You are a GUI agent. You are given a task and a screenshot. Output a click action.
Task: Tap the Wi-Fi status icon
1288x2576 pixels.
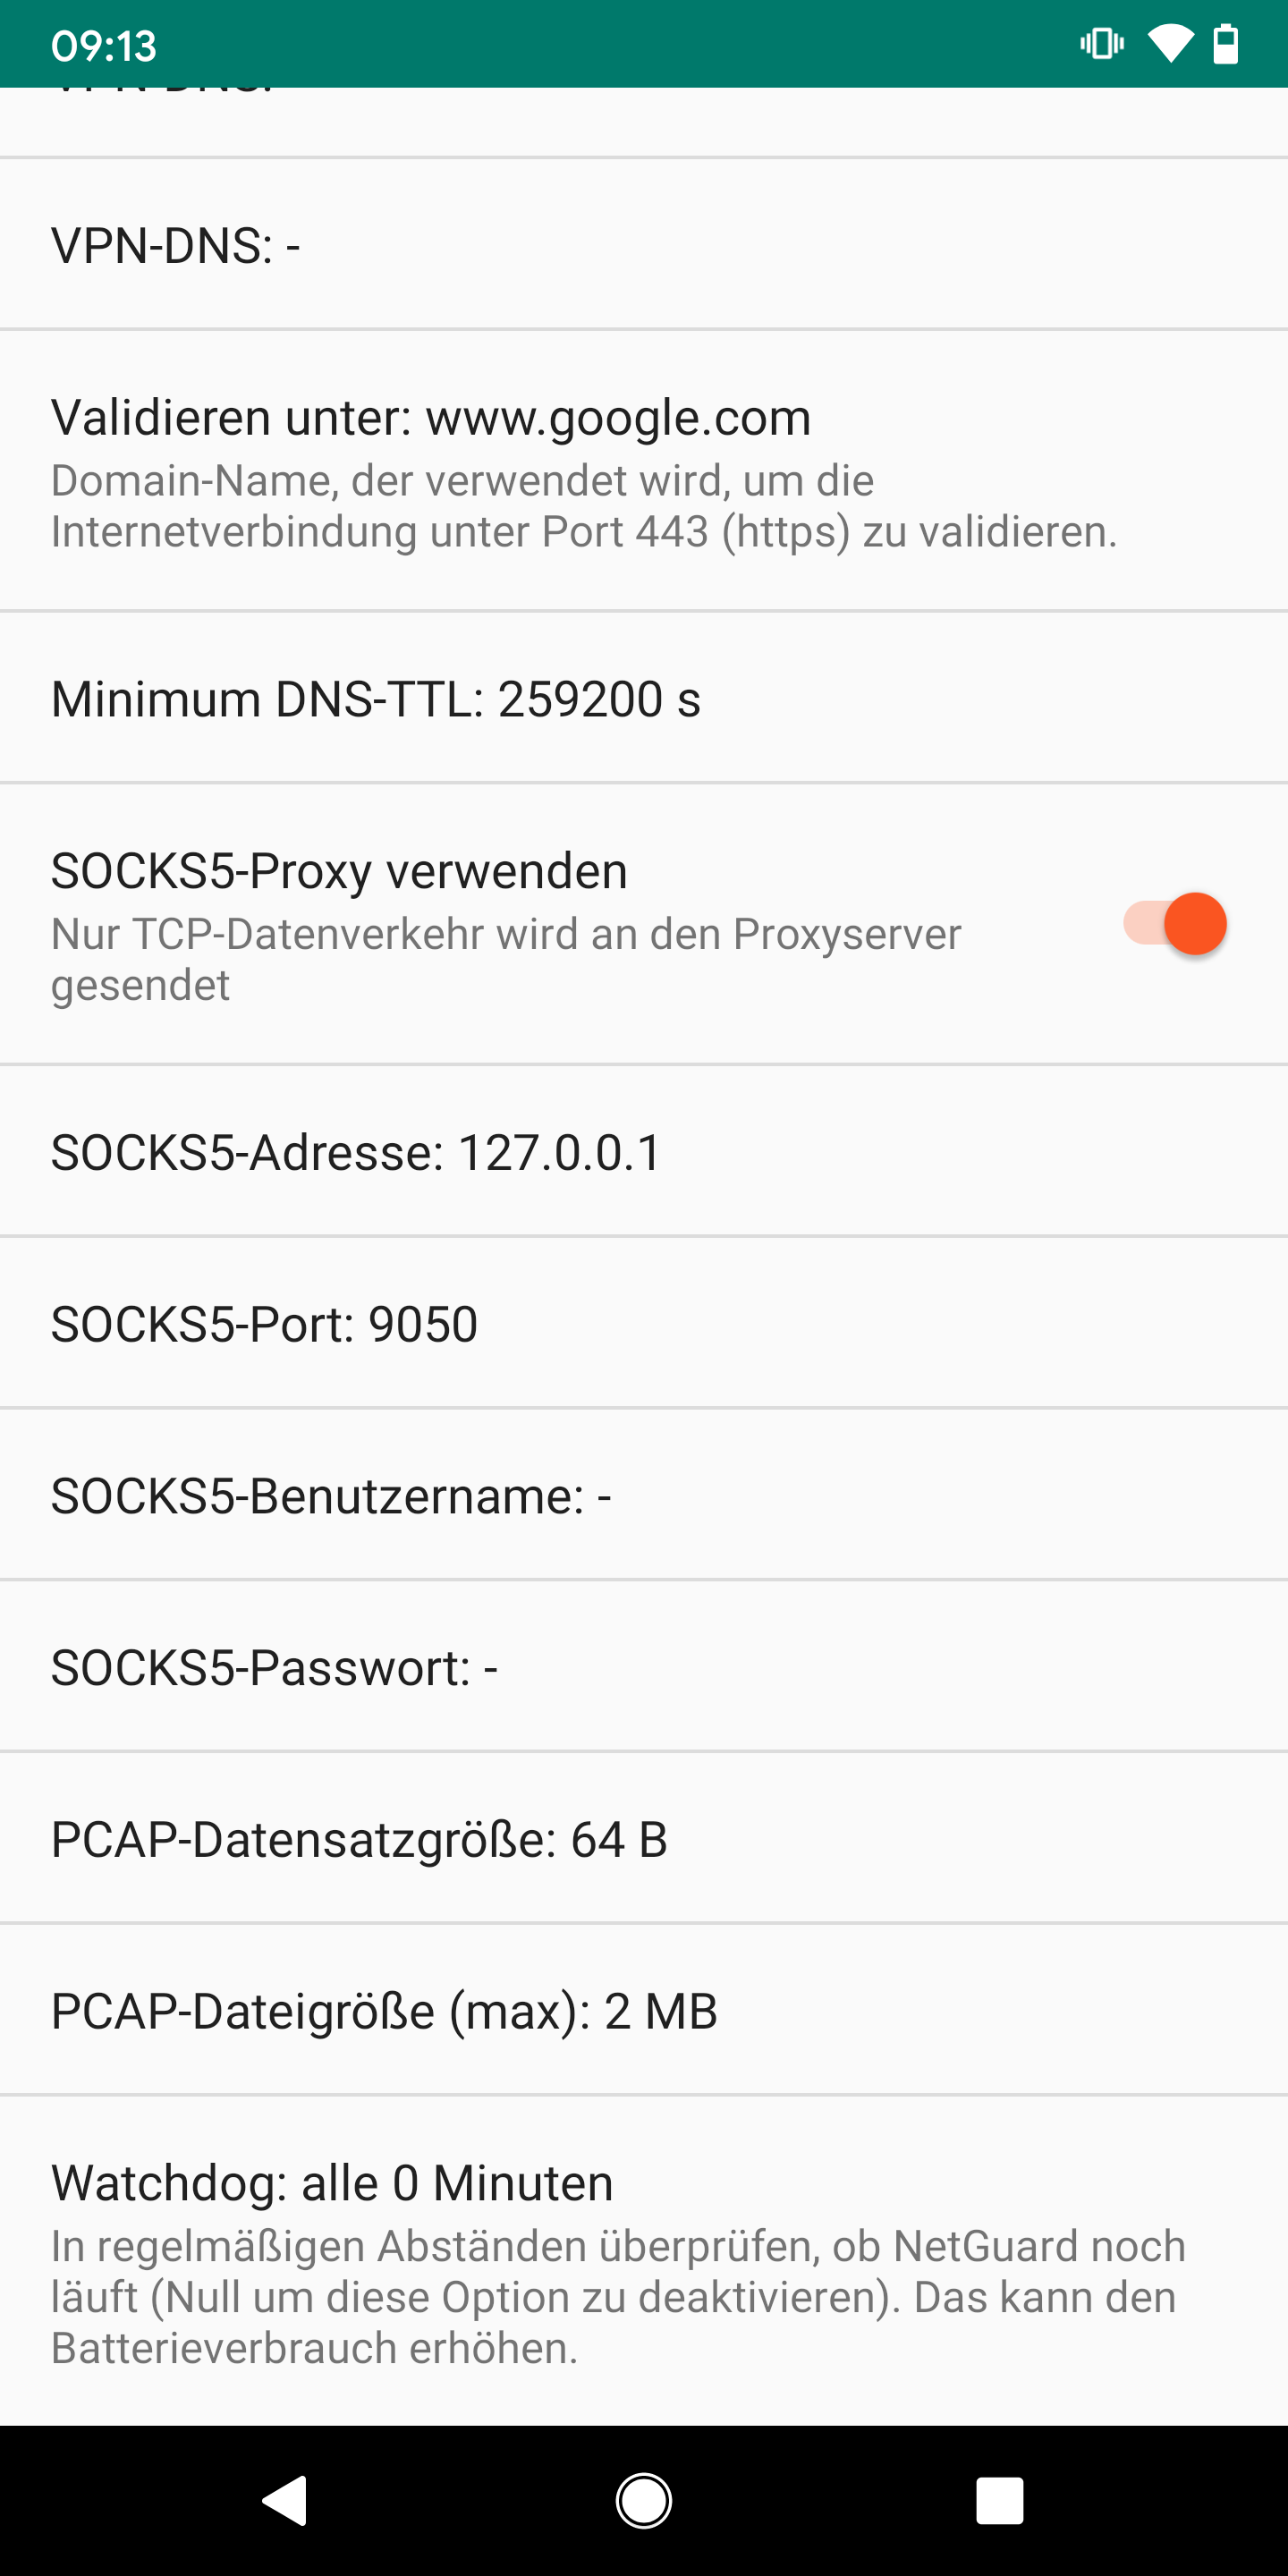coord(1169,44)
